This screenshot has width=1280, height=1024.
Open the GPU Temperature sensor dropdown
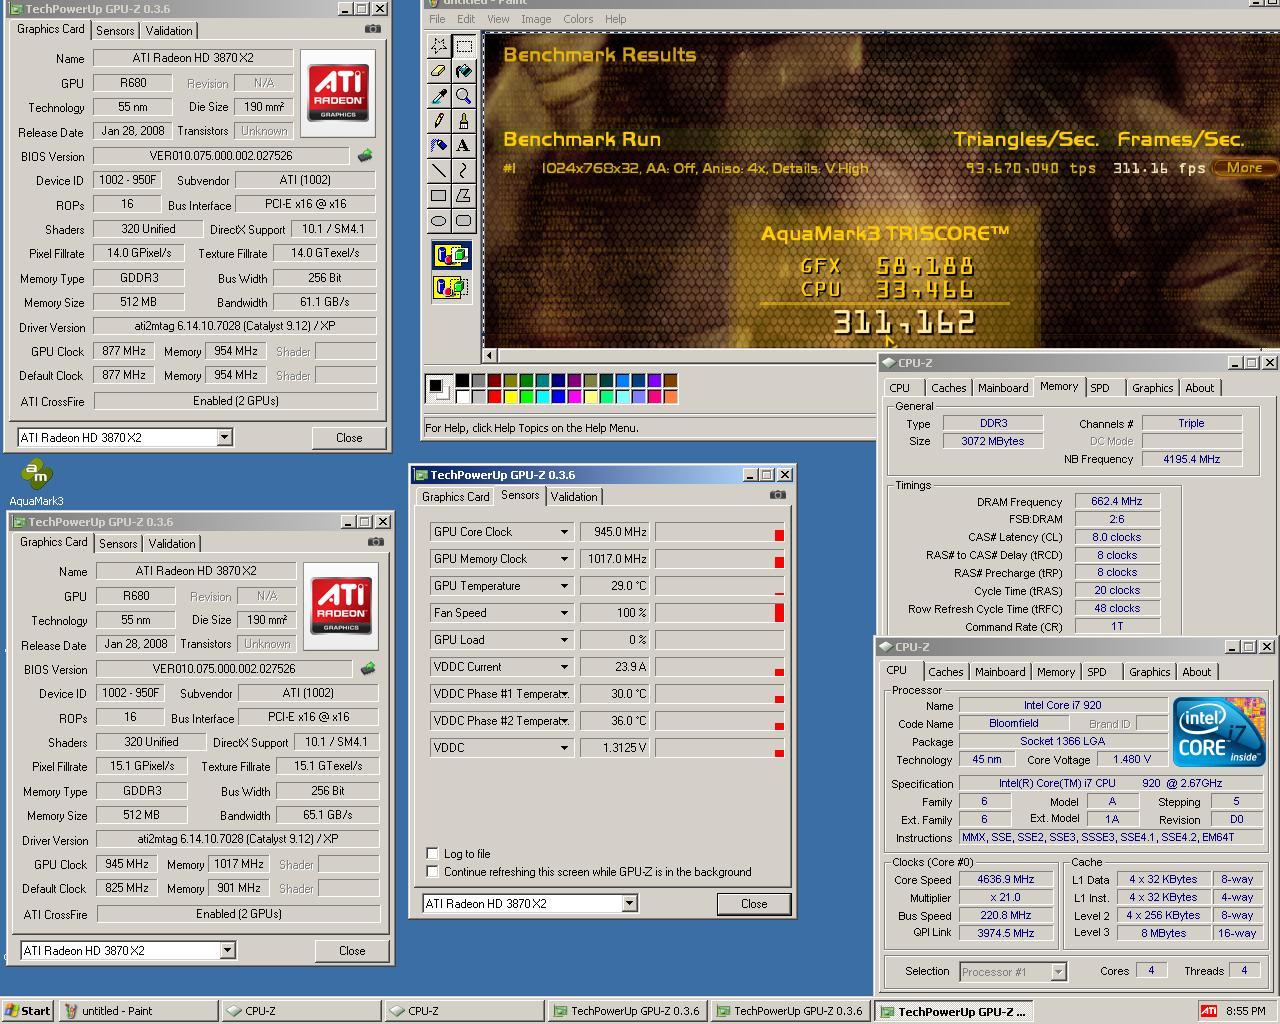[x=564, y=586]
